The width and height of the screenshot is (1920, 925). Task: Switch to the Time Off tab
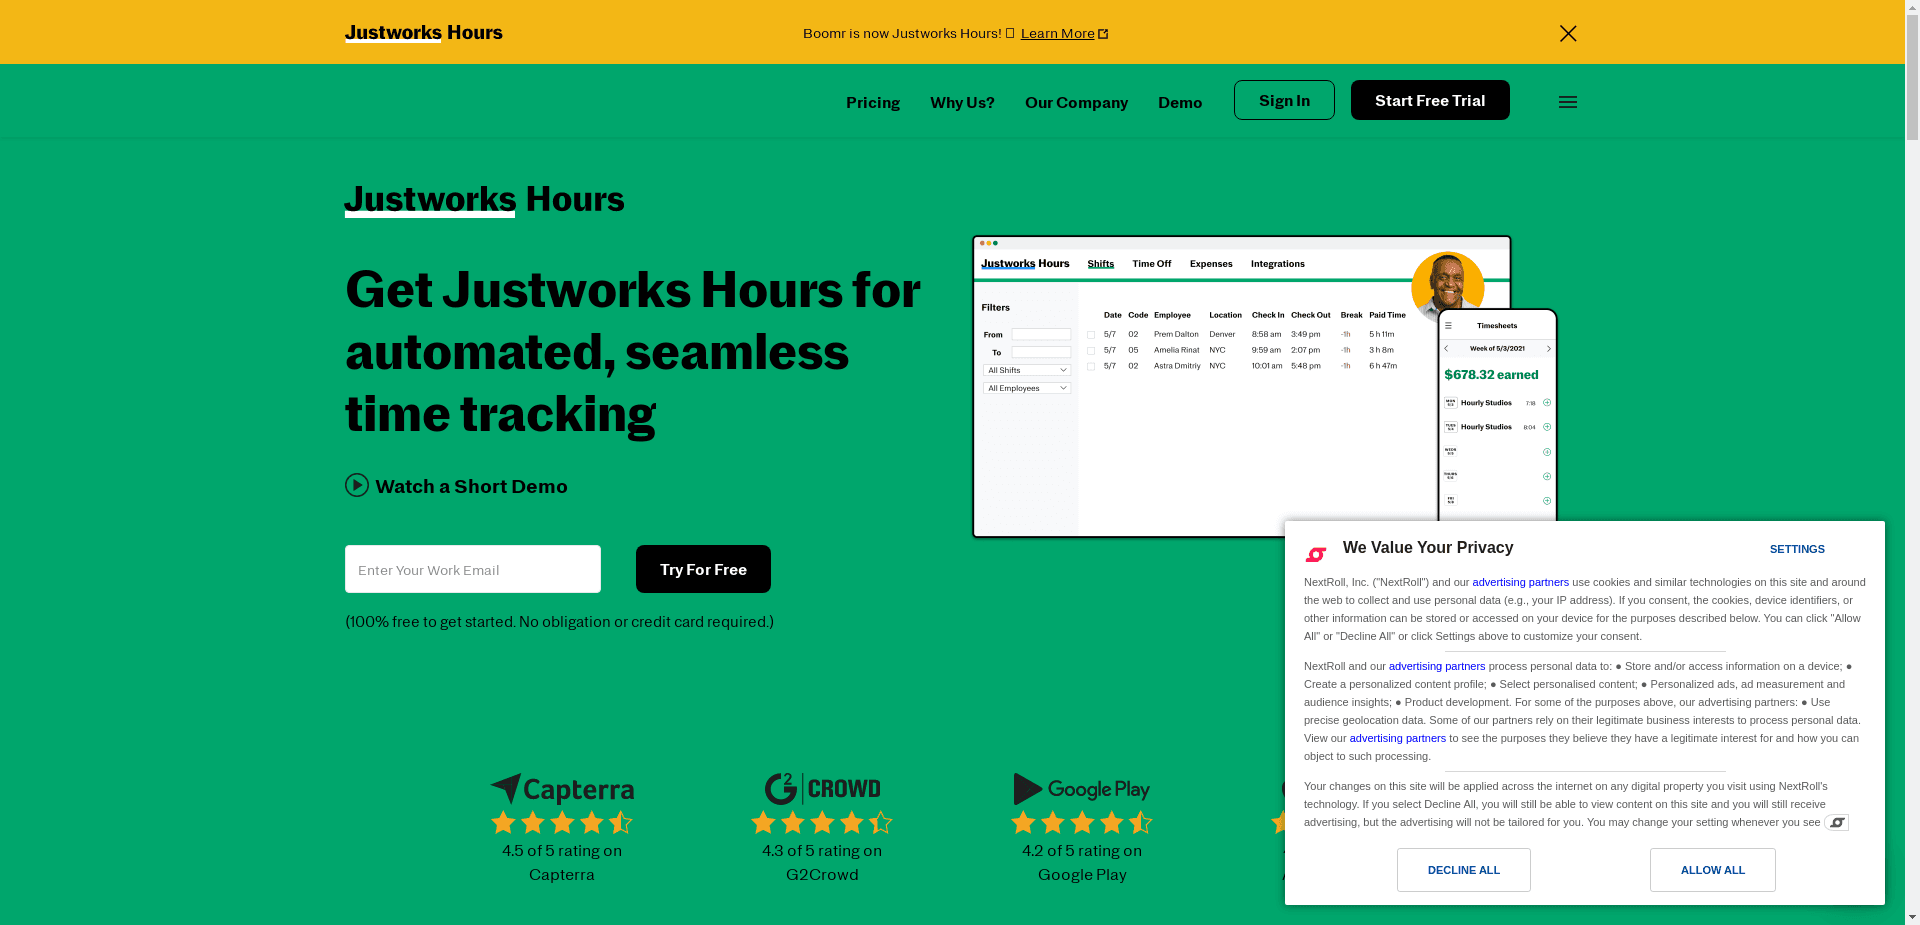pyautogui.click(x=1151, y=263)
